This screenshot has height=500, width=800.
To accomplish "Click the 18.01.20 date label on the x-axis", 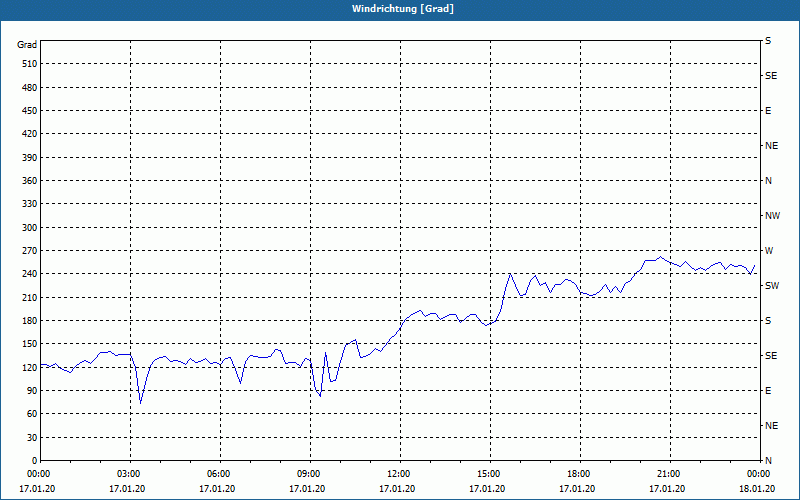I will point(757,489).
